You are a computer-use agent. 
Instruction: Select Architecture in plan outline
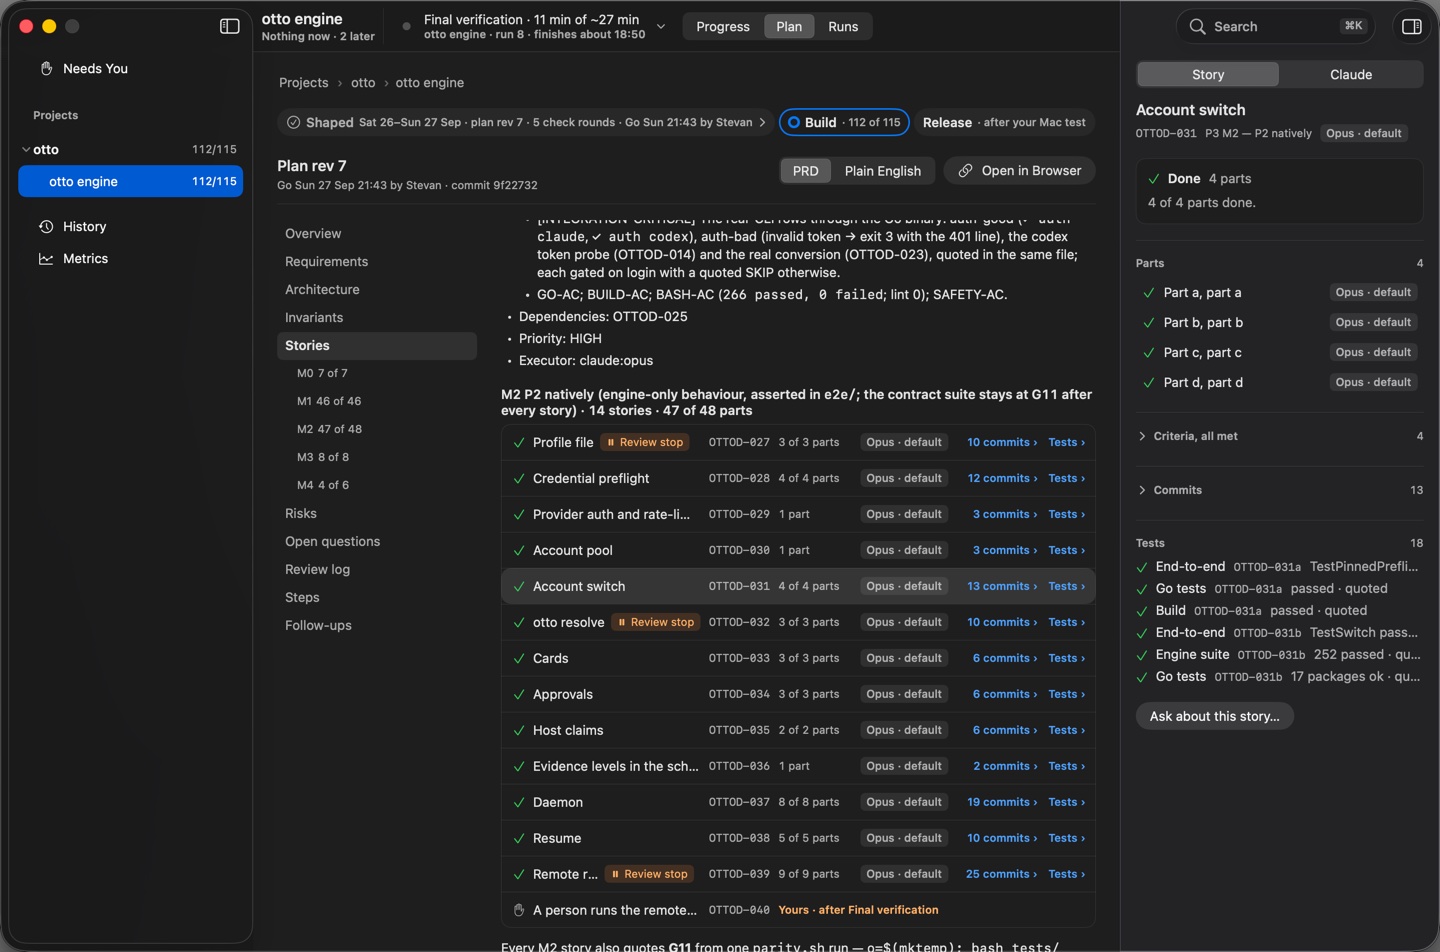[x=322, y=290]
